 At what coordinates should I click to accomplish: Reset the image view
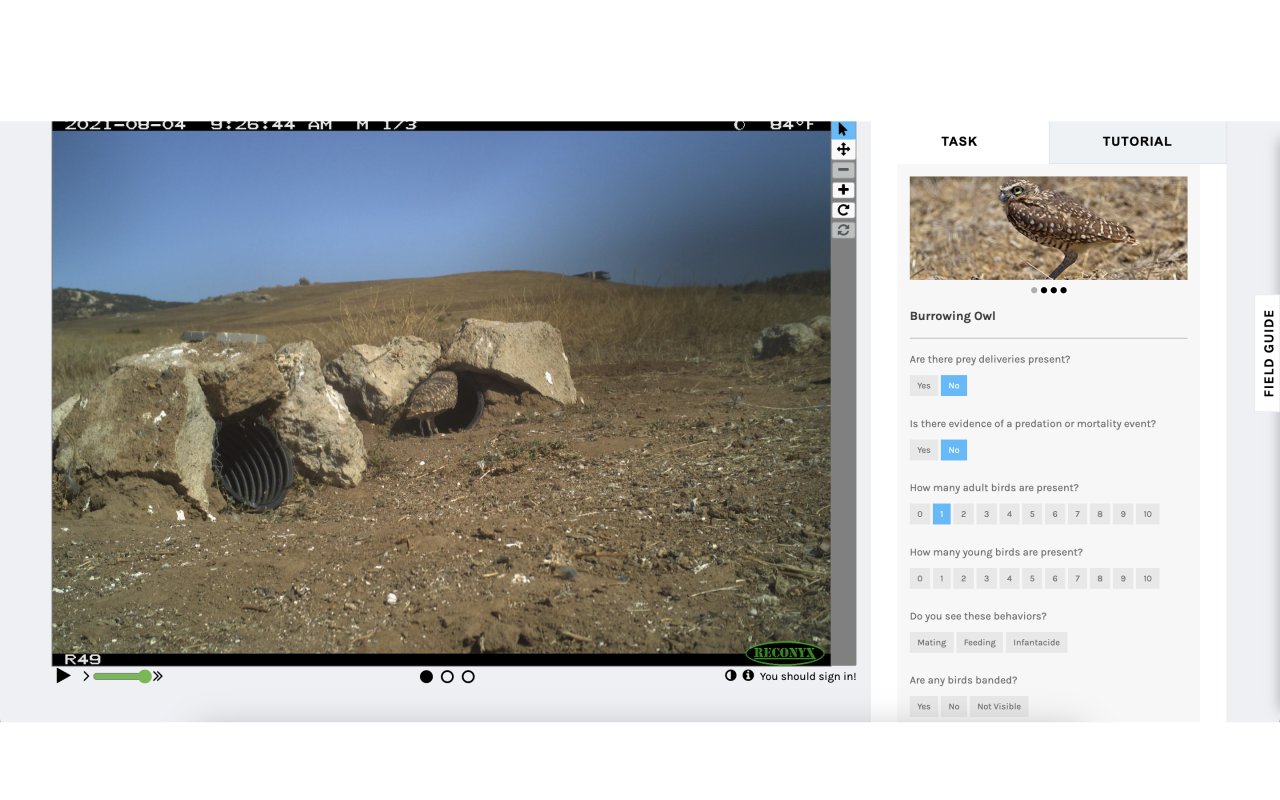tap(843, 230)
